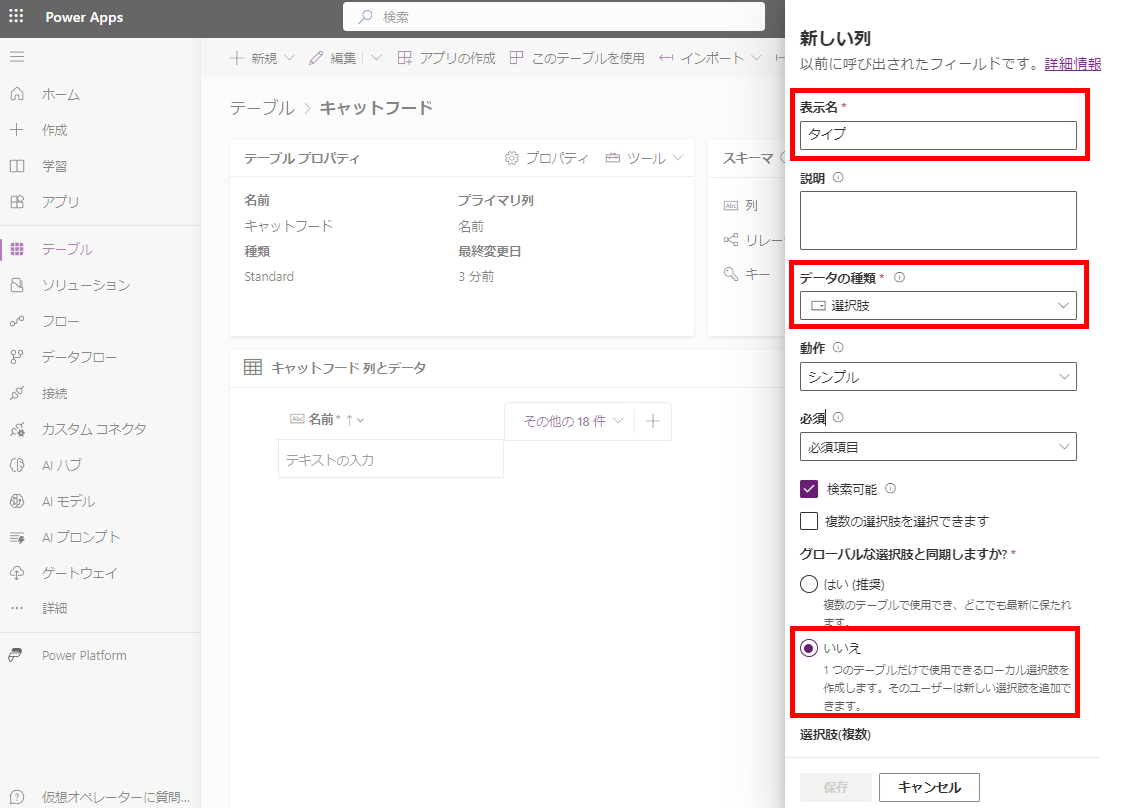This screenshot has width=1126, height=808.
Task: Open the app launcher waffle icon
Action: (x=17, y=17)
